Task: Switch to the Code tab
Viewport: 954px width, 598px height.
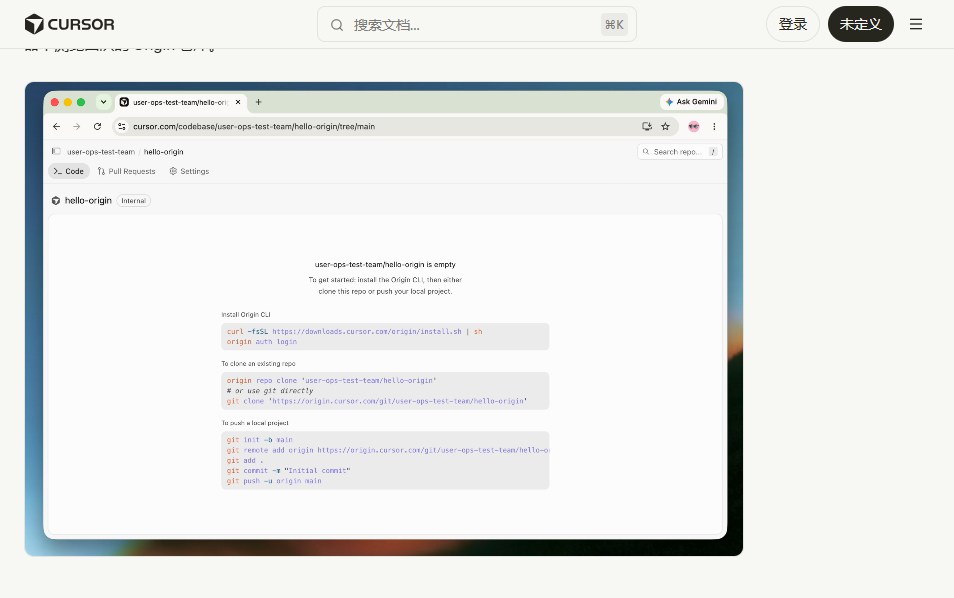Action: tap(69, 172)
